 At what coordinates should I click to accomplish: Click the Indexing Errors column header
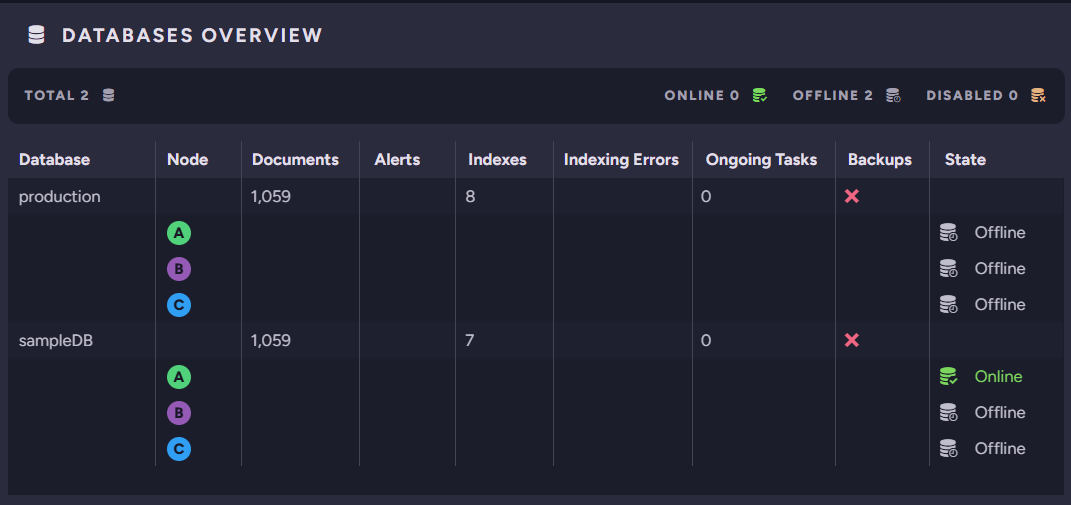(x=622, y=160)
